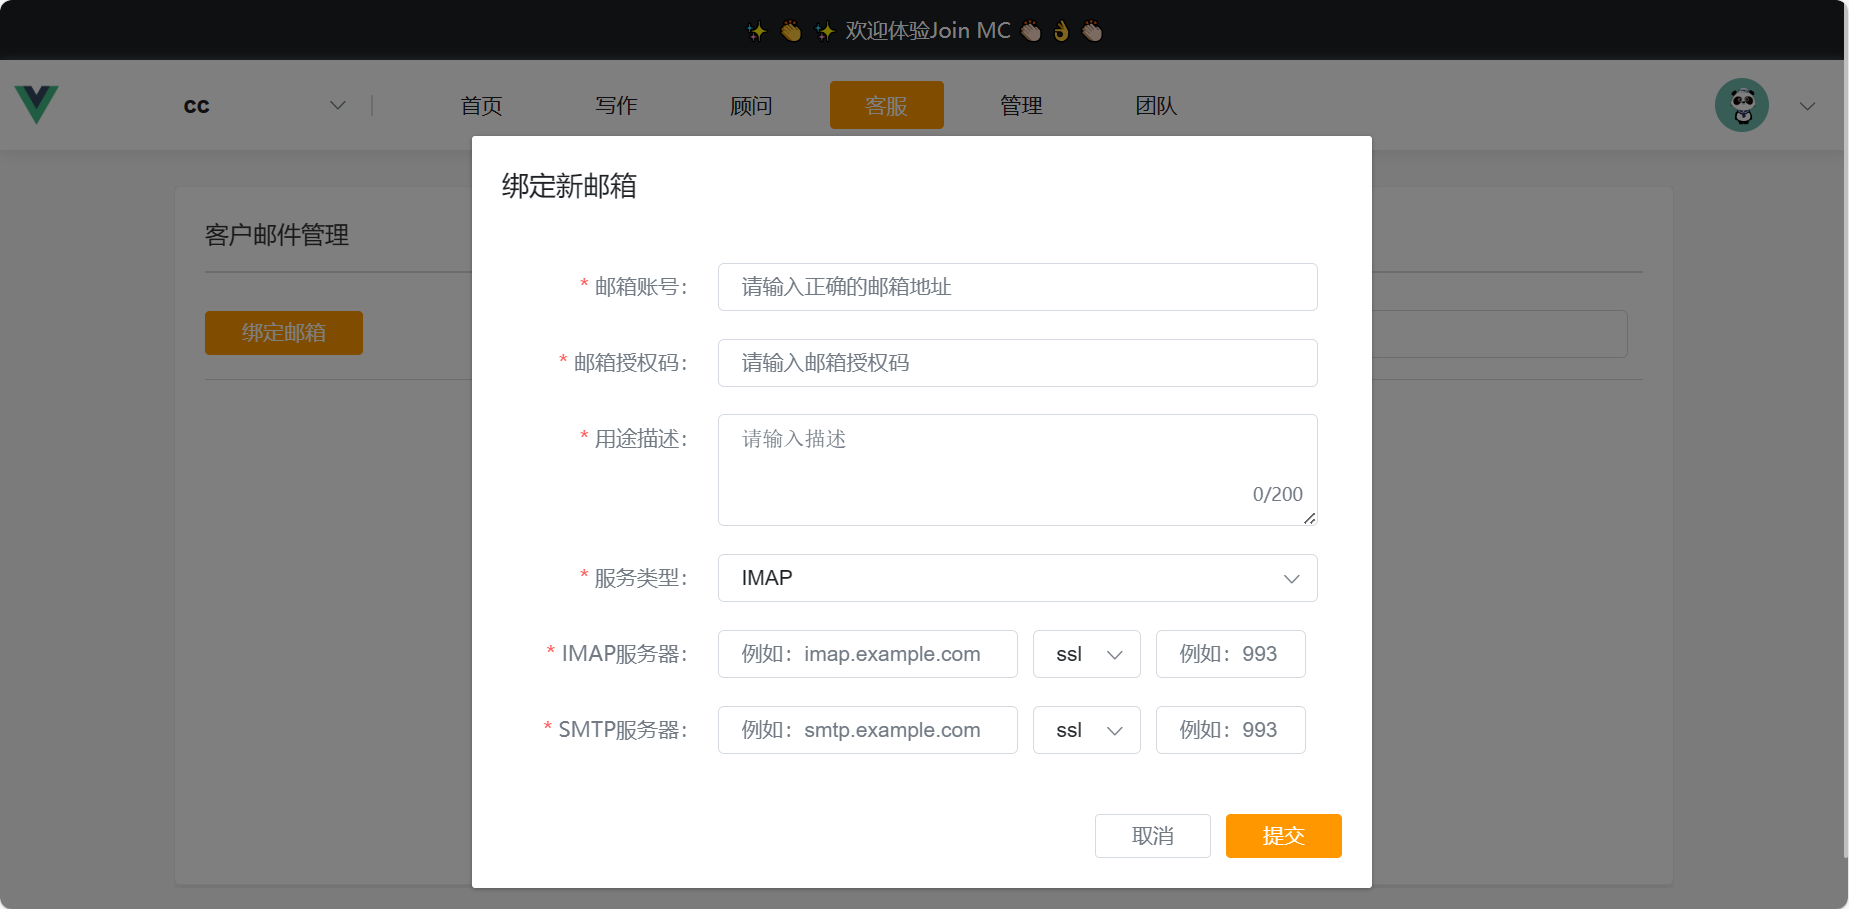Select the SMTP server ssl dropdown

point(1086,730)
